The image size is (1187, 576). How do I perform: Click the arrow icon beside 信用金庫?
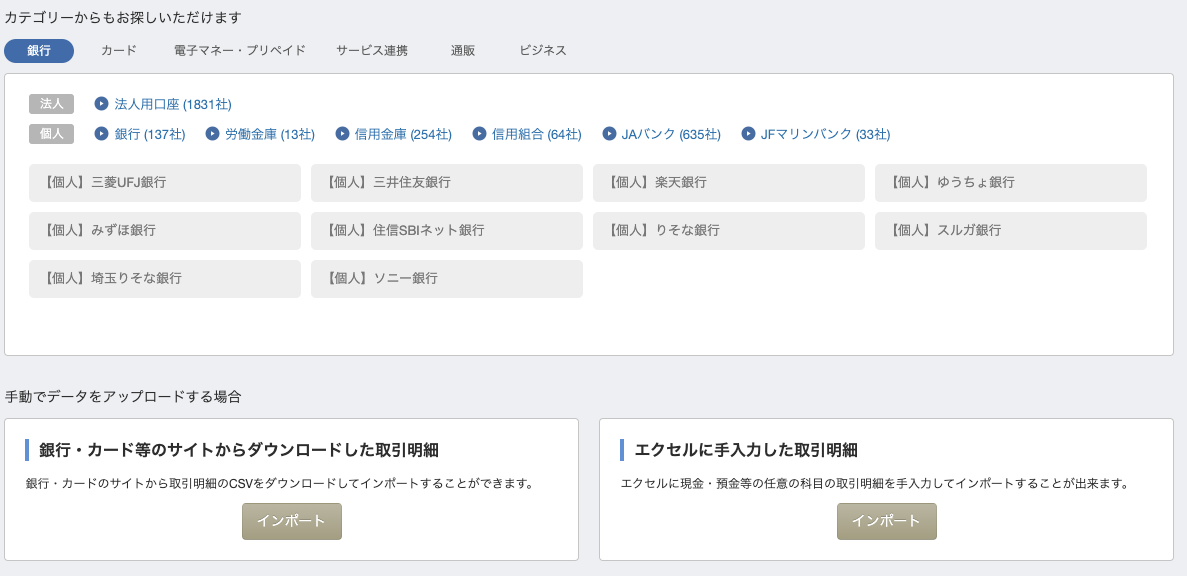tap(342, 134)
